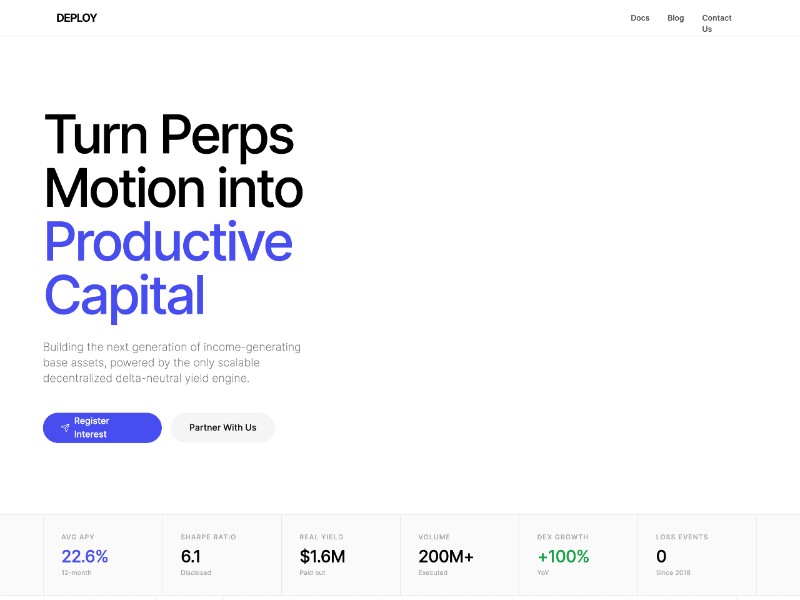Select the Disclosed label below 6.1
Image resolution: width=800 pixels, height=600 pixels.
click(195, 573)
